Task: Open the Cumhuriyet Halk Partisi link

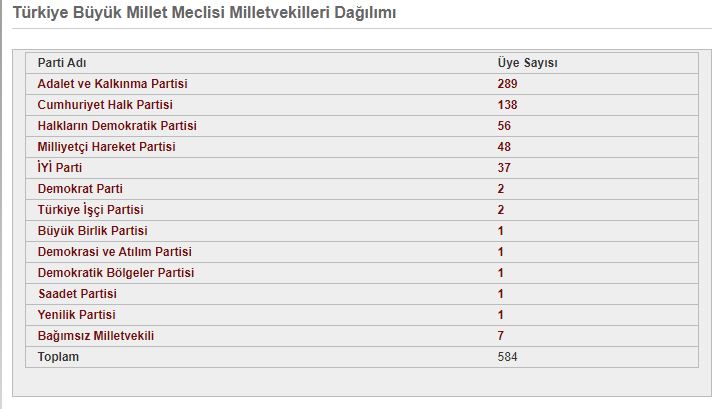Action: click(x=105, y=105)
